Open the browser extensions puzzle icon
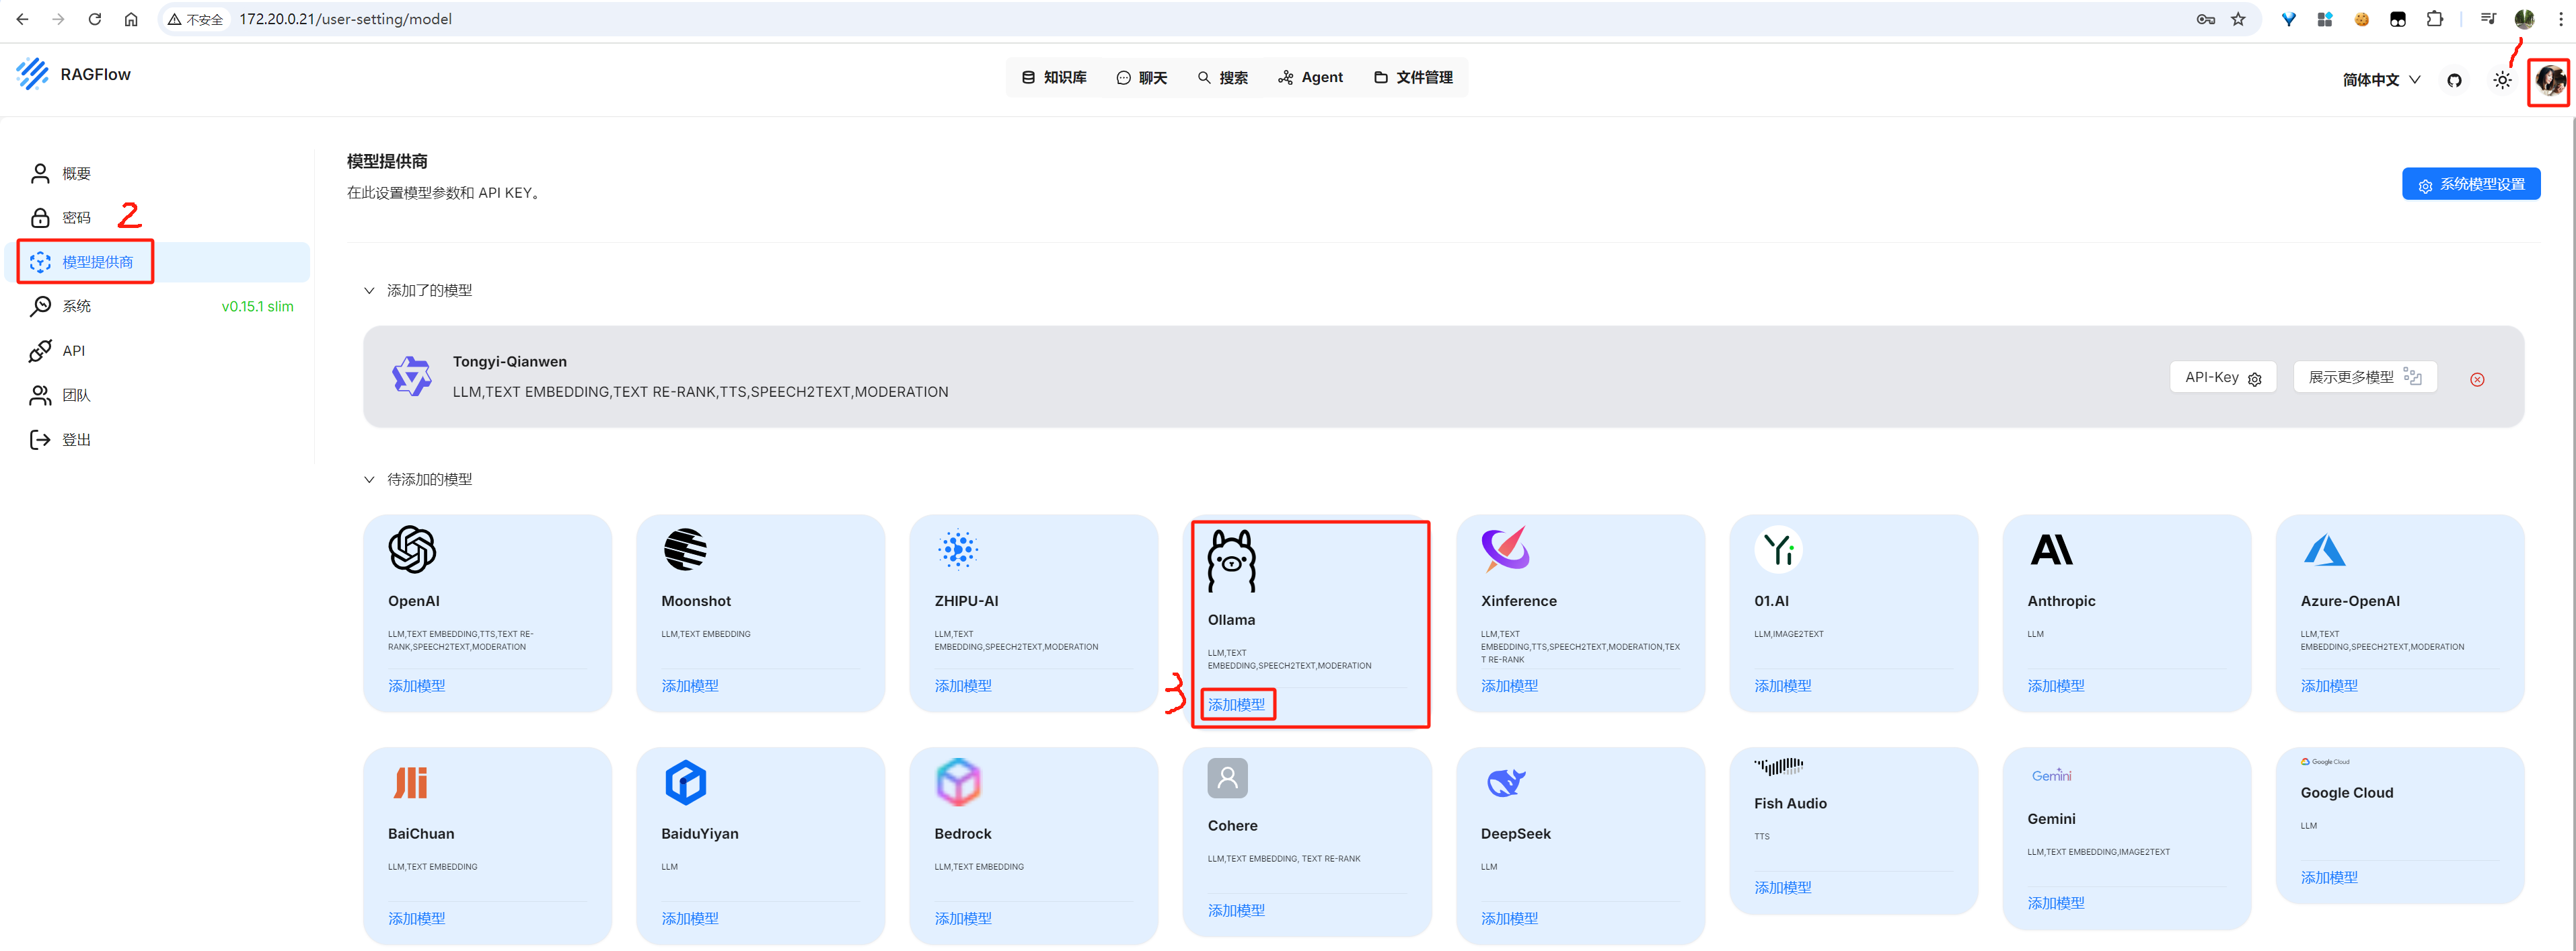 [x=2434, y=19]
